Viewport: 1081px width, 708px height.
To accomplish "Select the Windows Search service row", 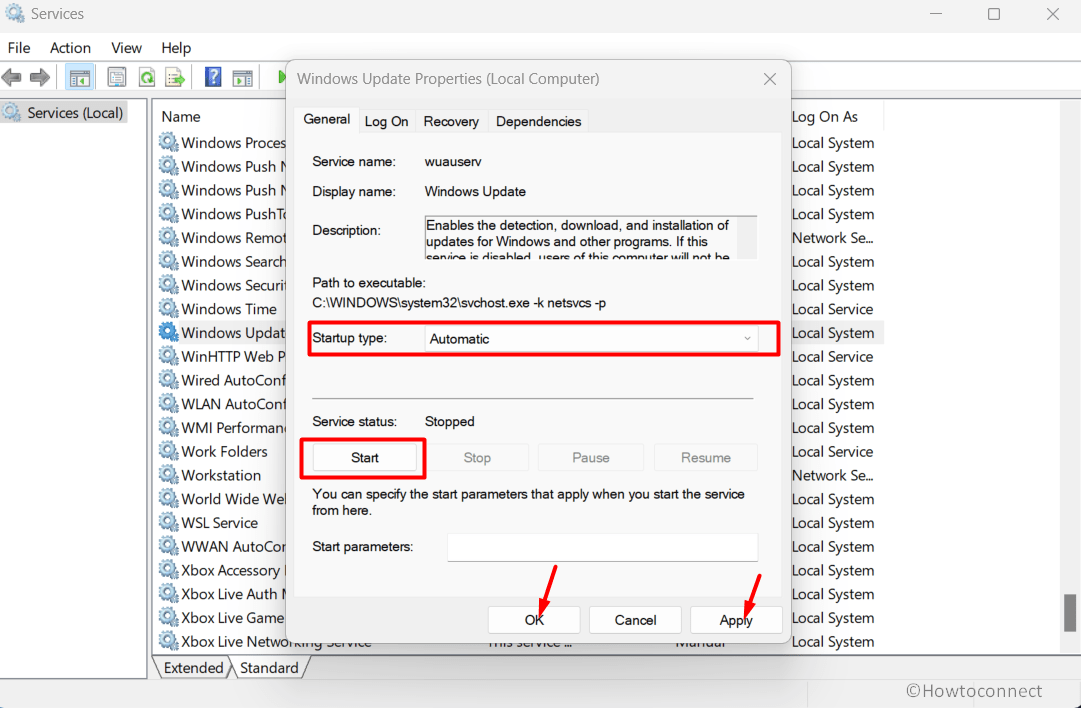I will pos(233,261).
